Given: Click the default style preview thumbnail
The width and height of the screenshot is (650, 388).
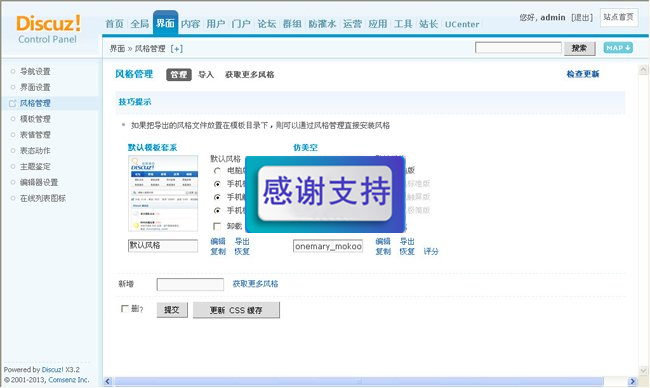Looking at the screenshot, I should coord(163,194).
